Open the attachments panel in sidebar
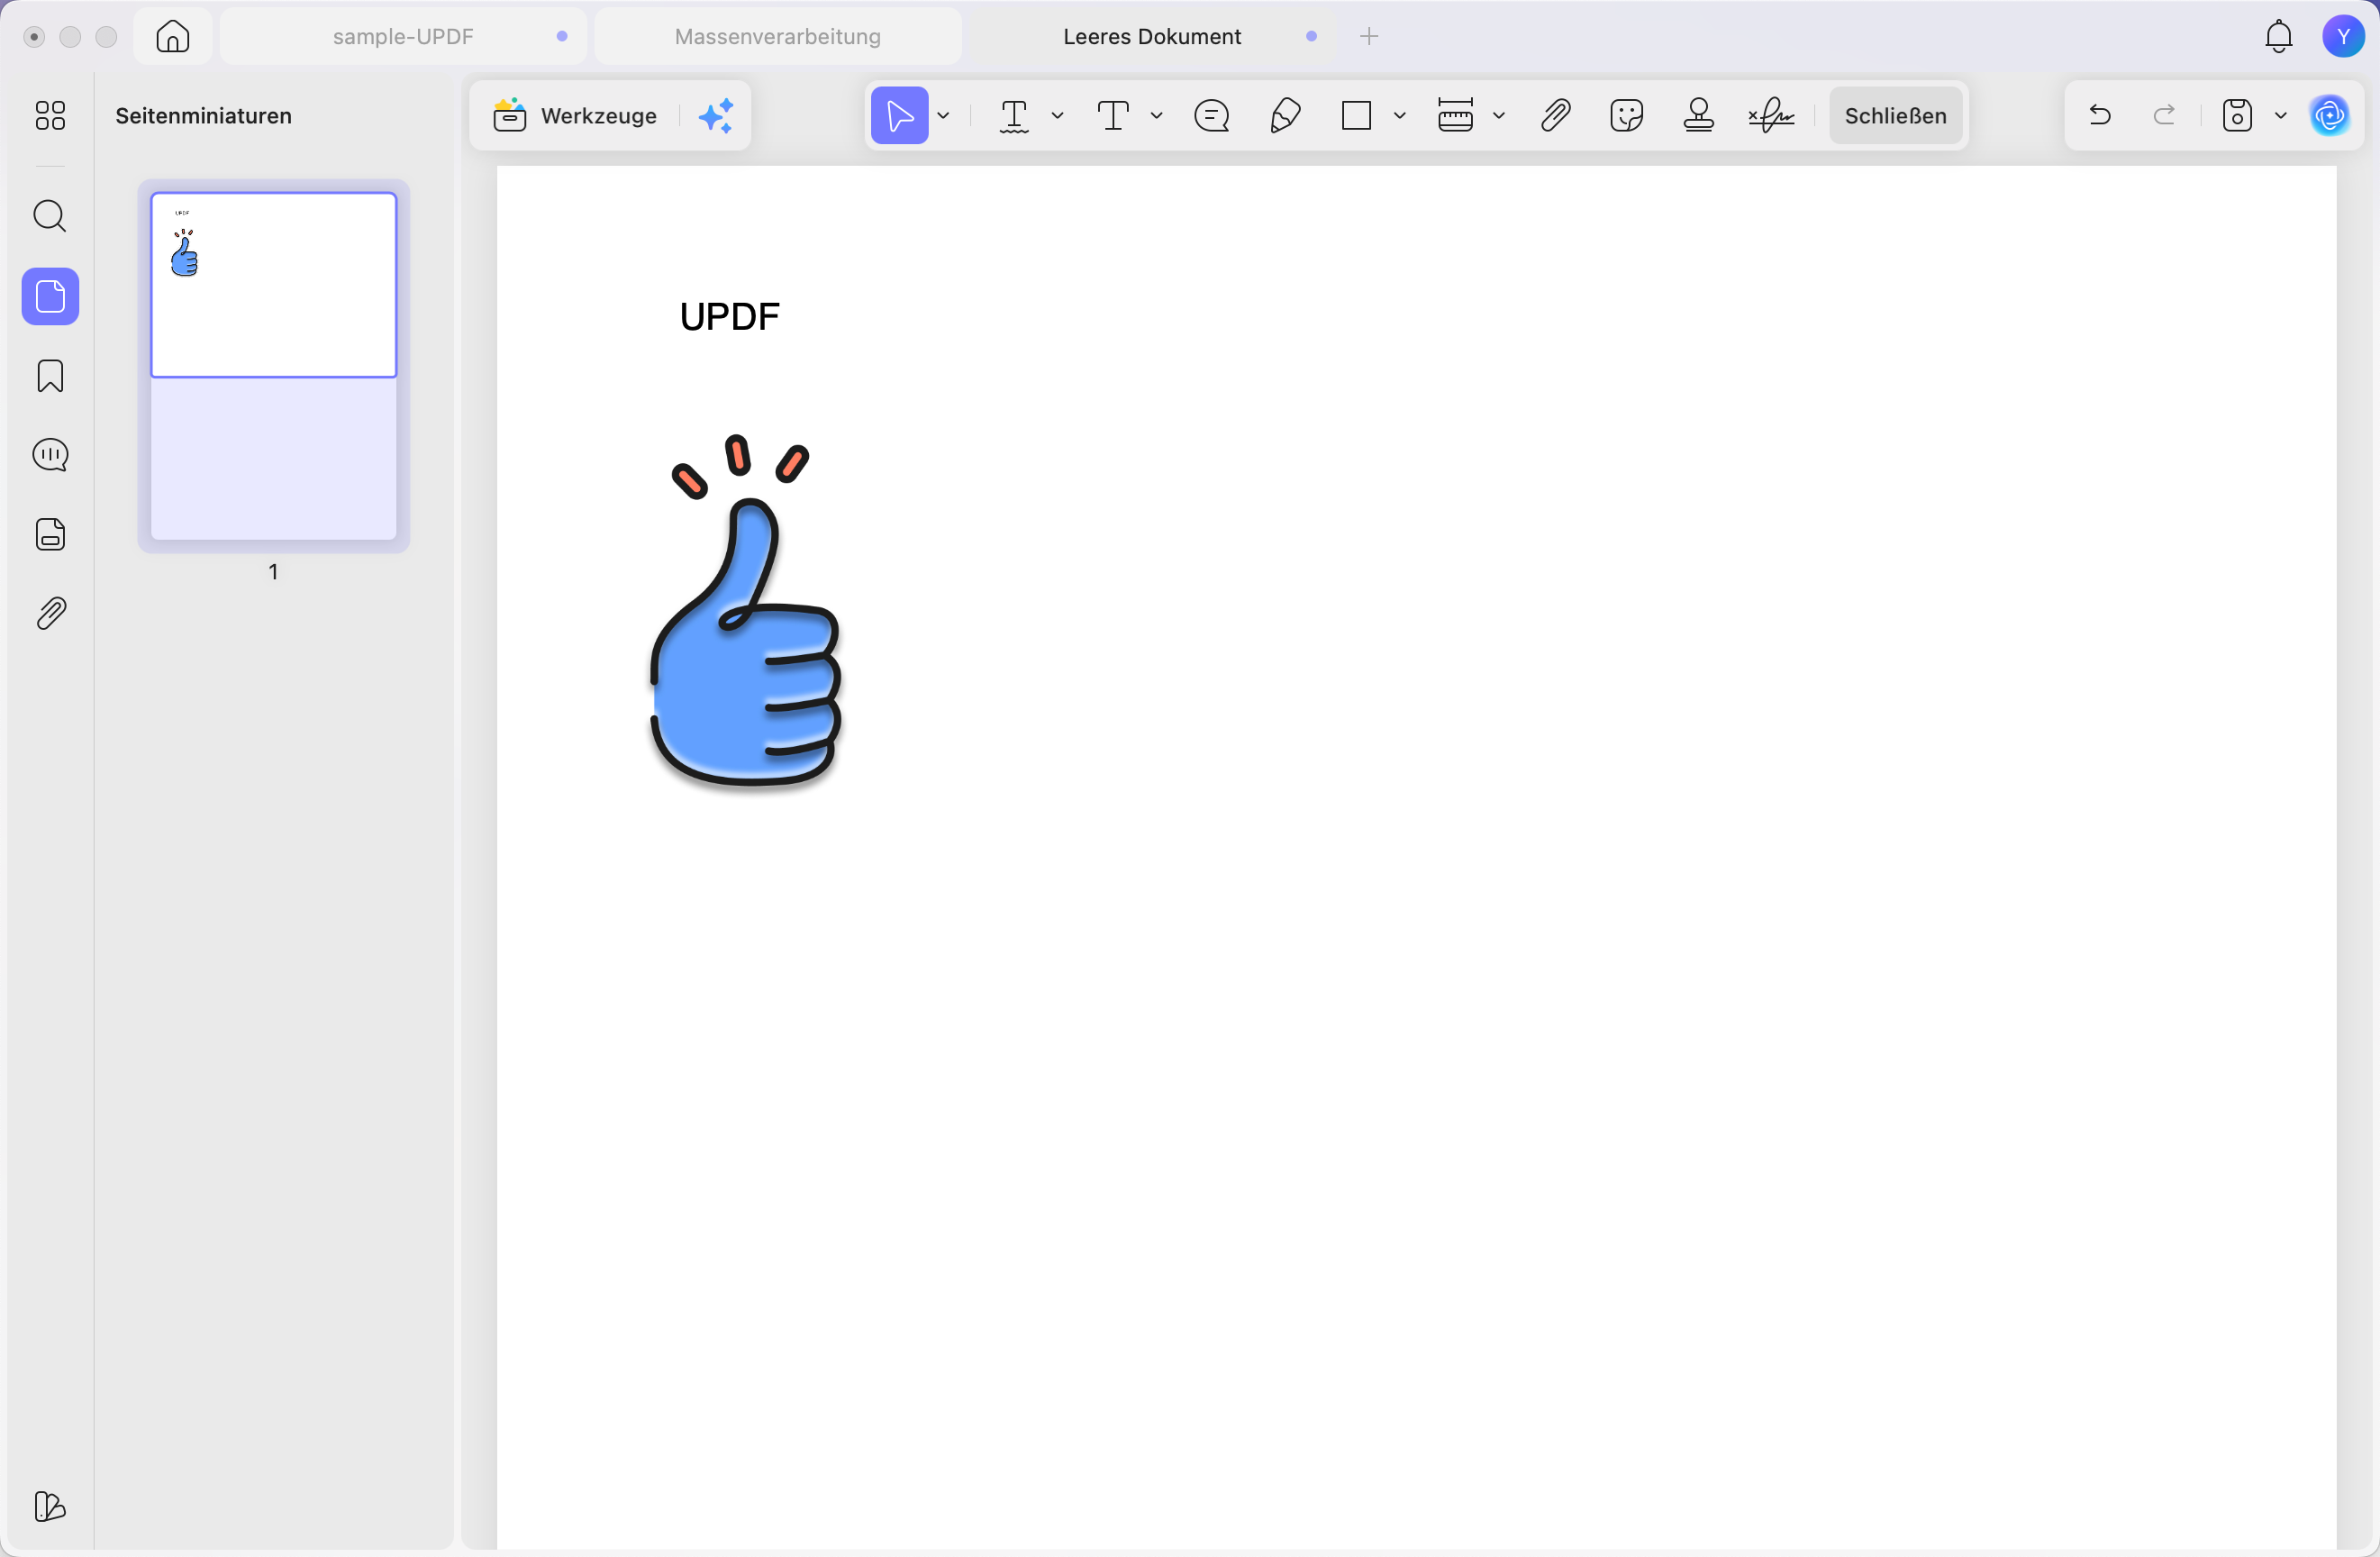 pos(50,613)
